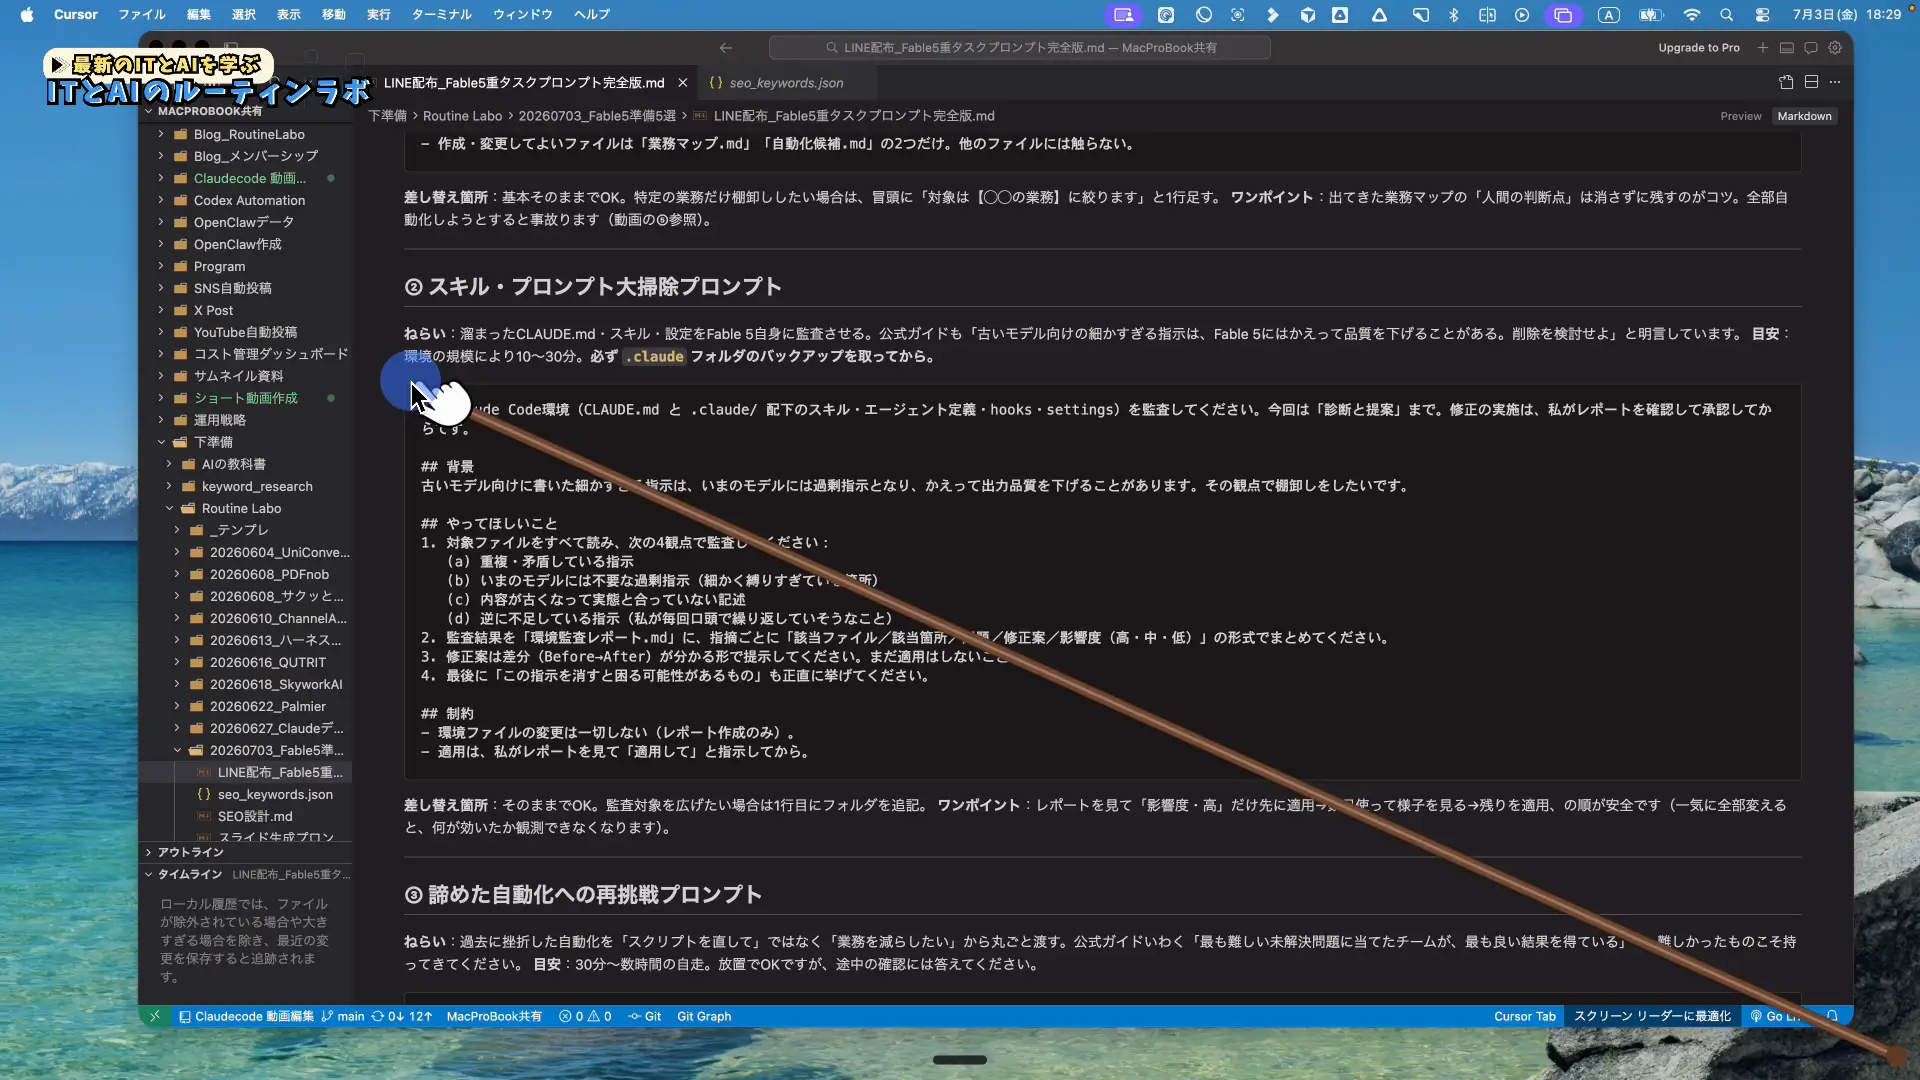Click the Google Drive menu bar icon
The width and height of the screenshot is (1920, 1080).
pos(1379,14)
